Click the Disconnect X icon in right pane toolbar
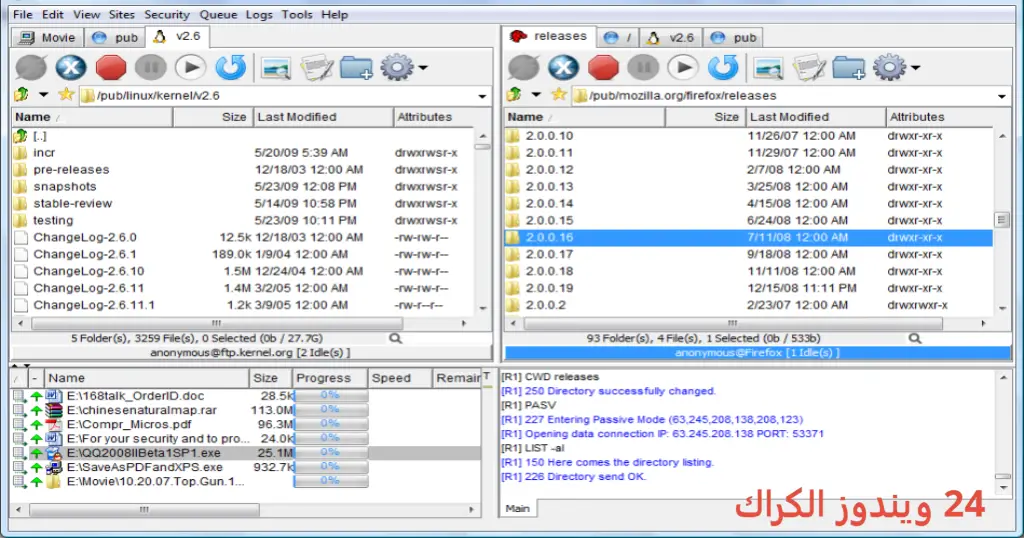Image resolution: width=1024 pixels, height=538 pixels. coord(563,67)
